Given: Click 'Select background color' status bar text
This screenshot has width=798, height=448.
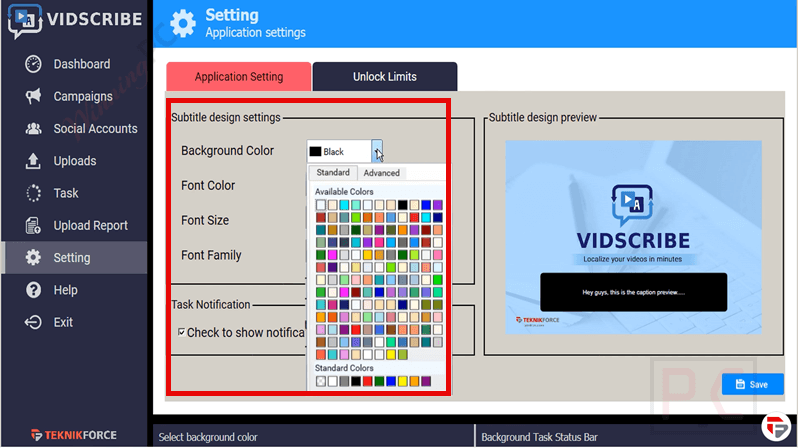Looking at the screenshot, I should (208, 437).
